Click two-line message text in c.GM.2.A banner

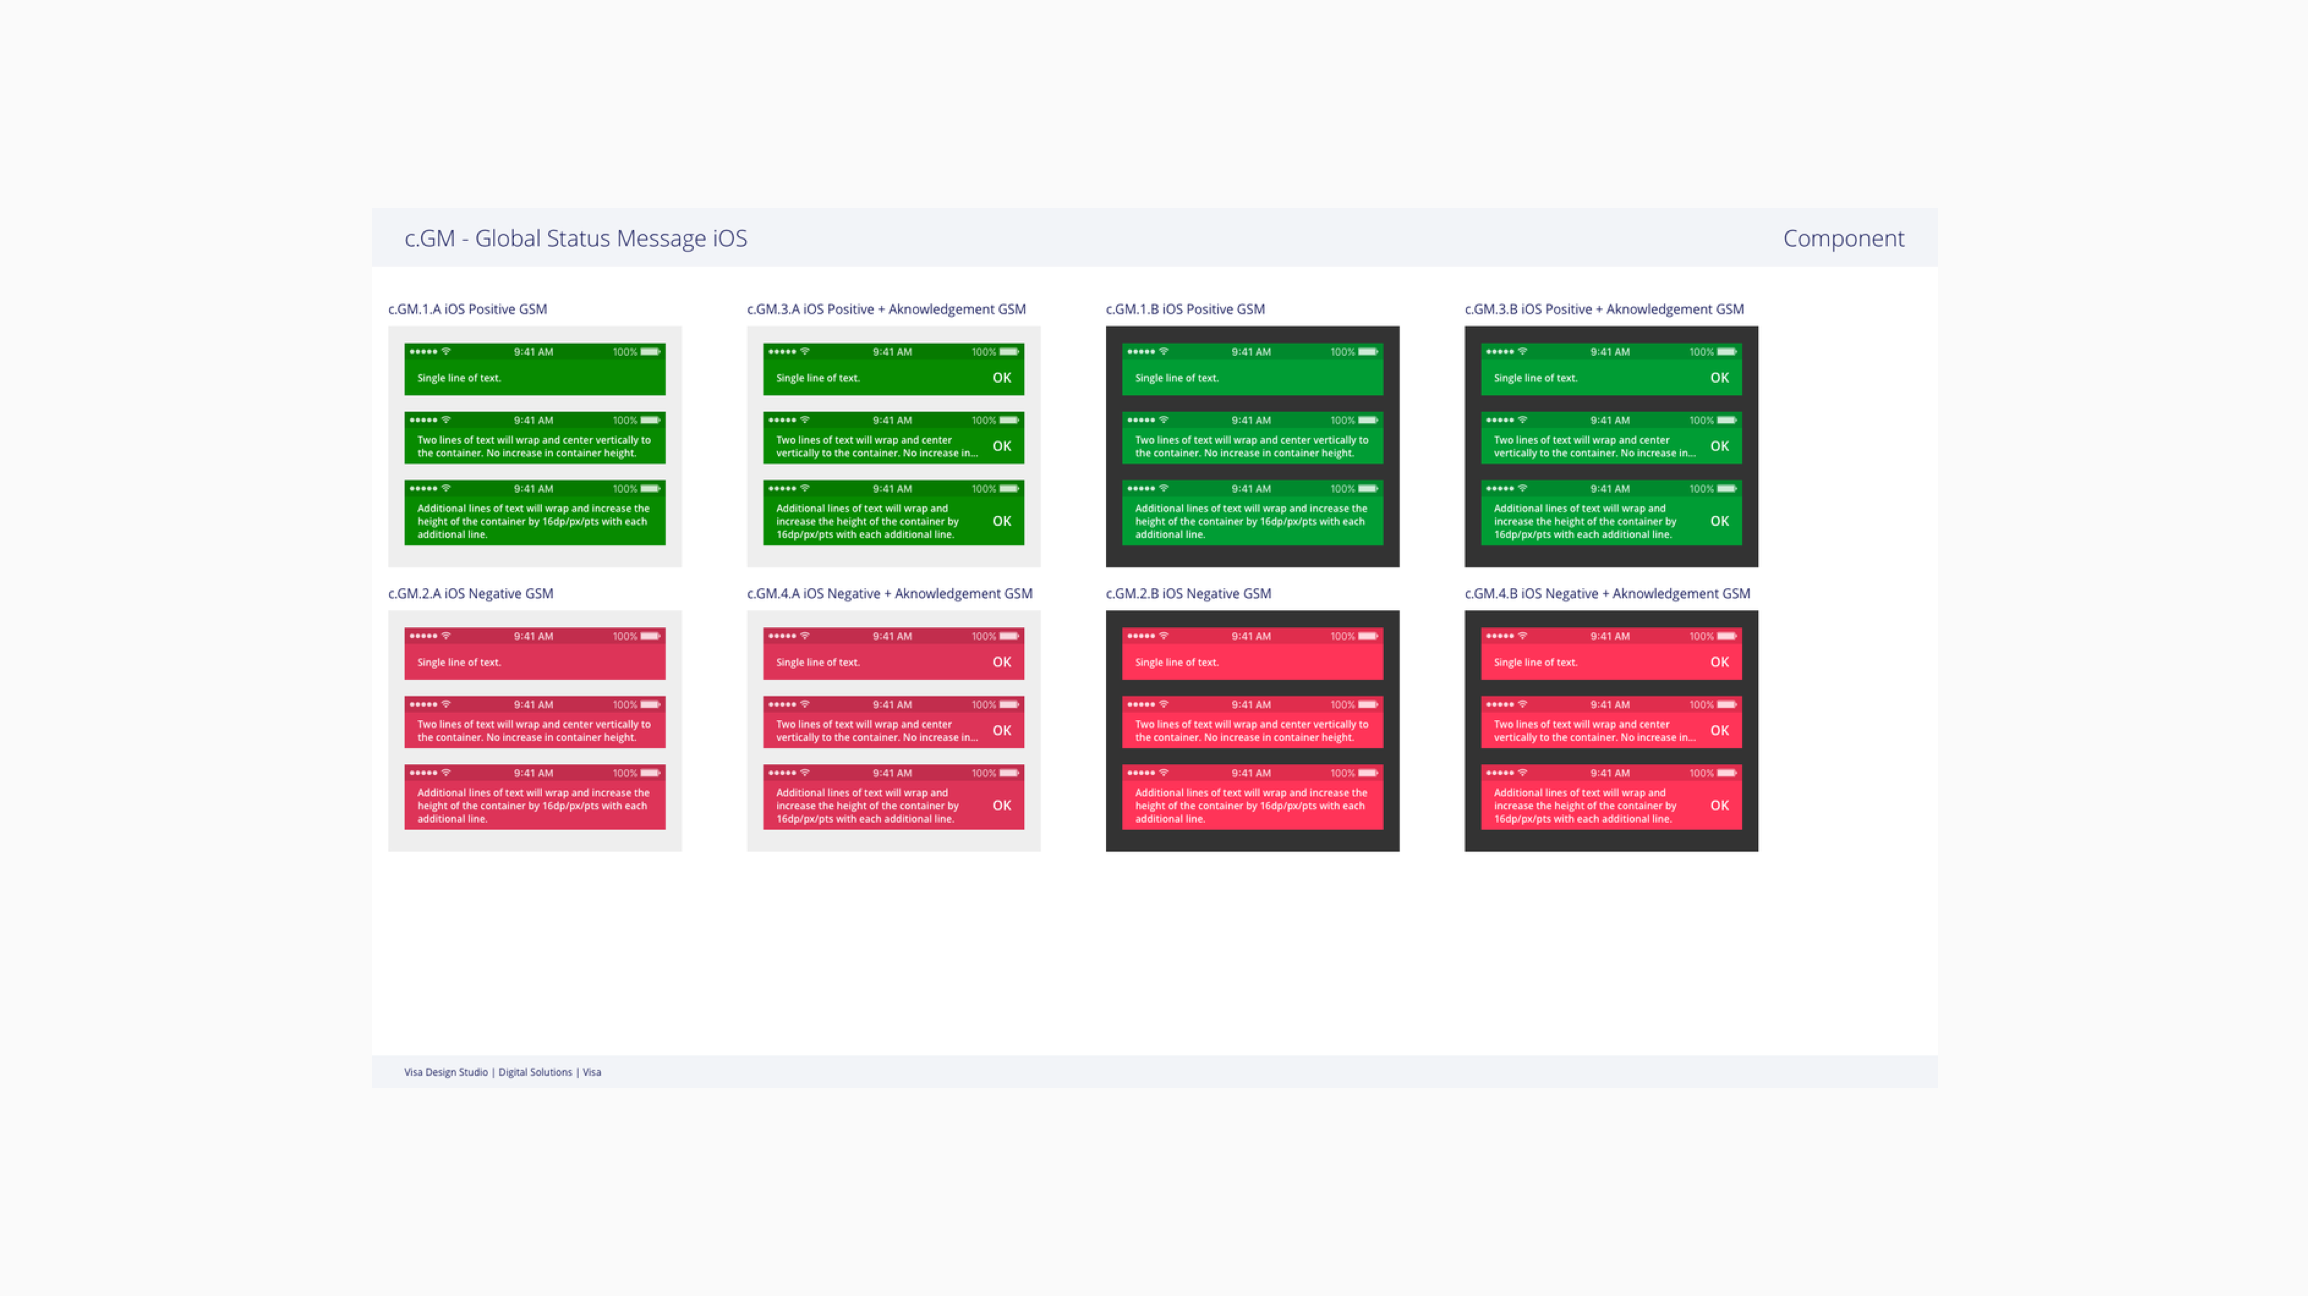534,731
